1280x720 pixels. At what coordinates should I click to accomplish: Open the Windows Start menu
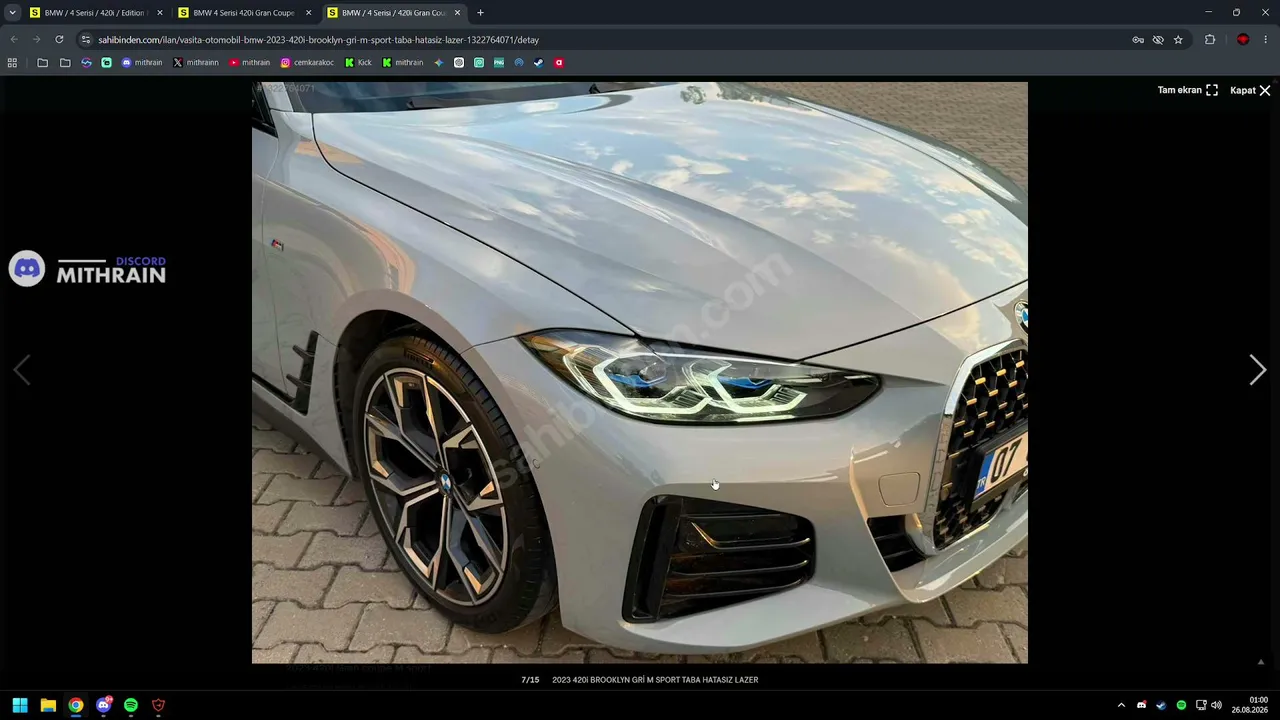(x=20, y=705)
